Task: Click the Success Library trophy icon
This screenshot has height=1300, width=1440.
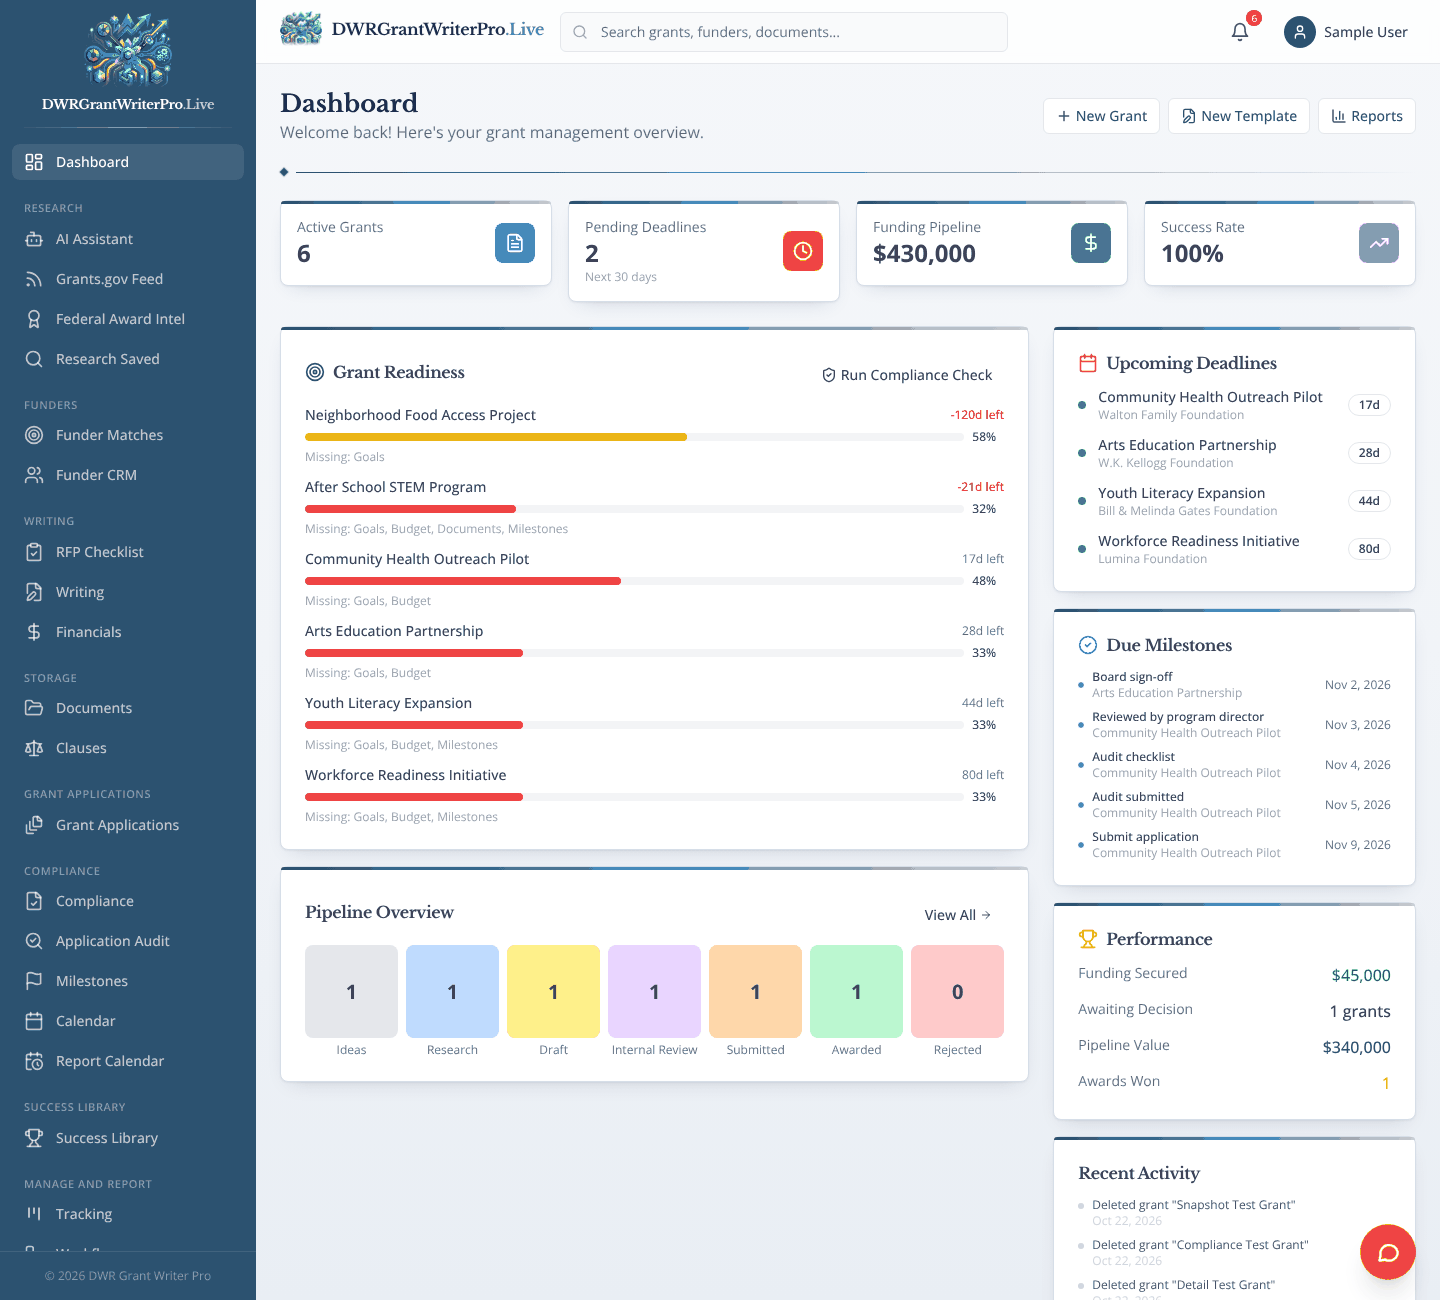Action: (34, 1138)
